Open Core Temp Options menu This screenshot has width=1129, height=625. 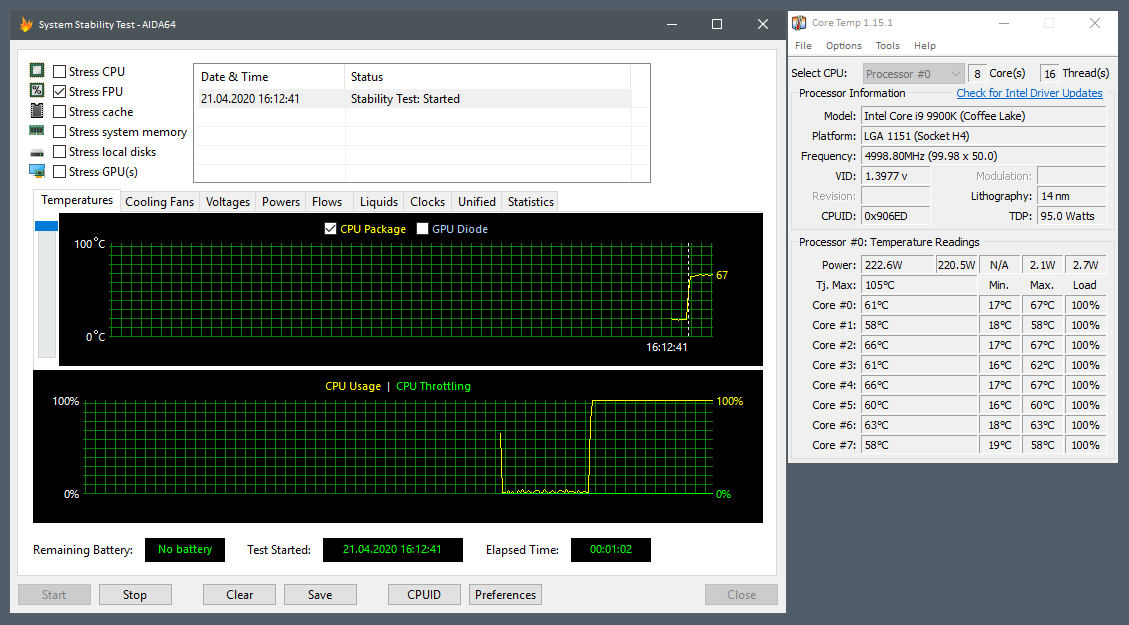pos(844,45)
